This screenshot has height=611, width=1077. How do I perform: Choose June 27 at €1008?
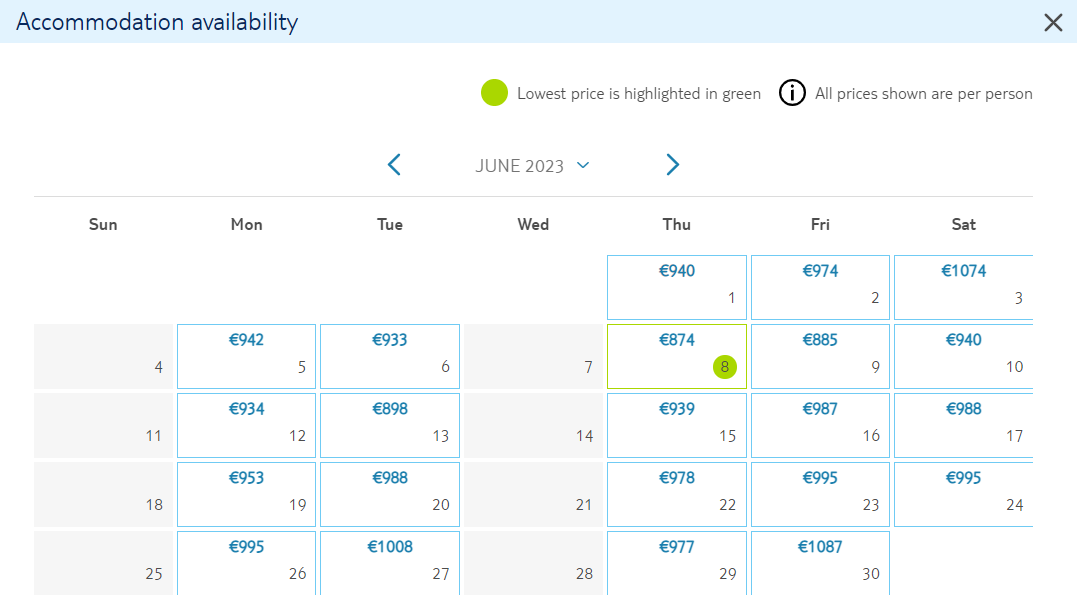click(x=389, y=563)
